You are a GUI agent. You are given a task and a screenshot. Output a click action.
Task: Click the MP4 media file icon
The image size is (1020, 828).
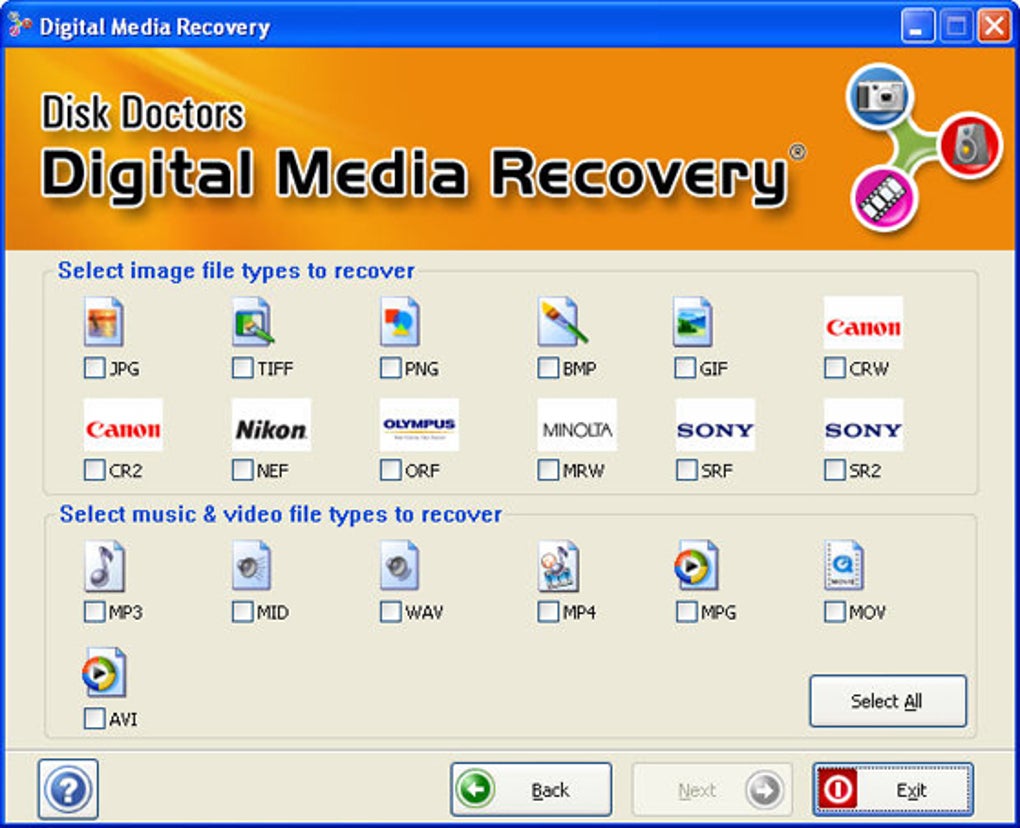pos(558,565)
